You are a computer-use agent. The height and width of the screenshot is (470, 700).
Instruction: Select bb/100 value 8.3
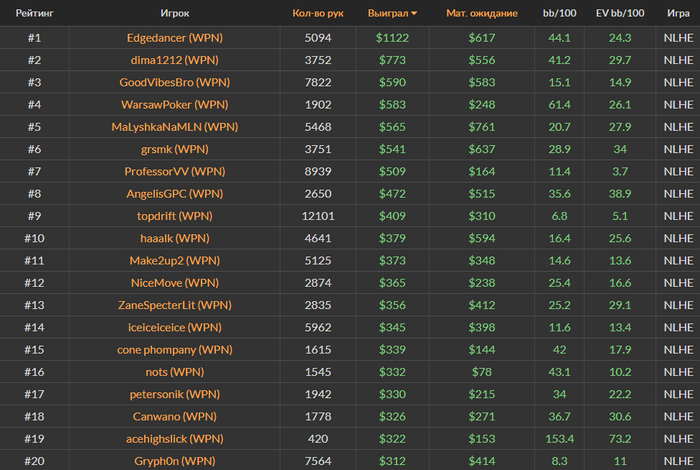559,461
